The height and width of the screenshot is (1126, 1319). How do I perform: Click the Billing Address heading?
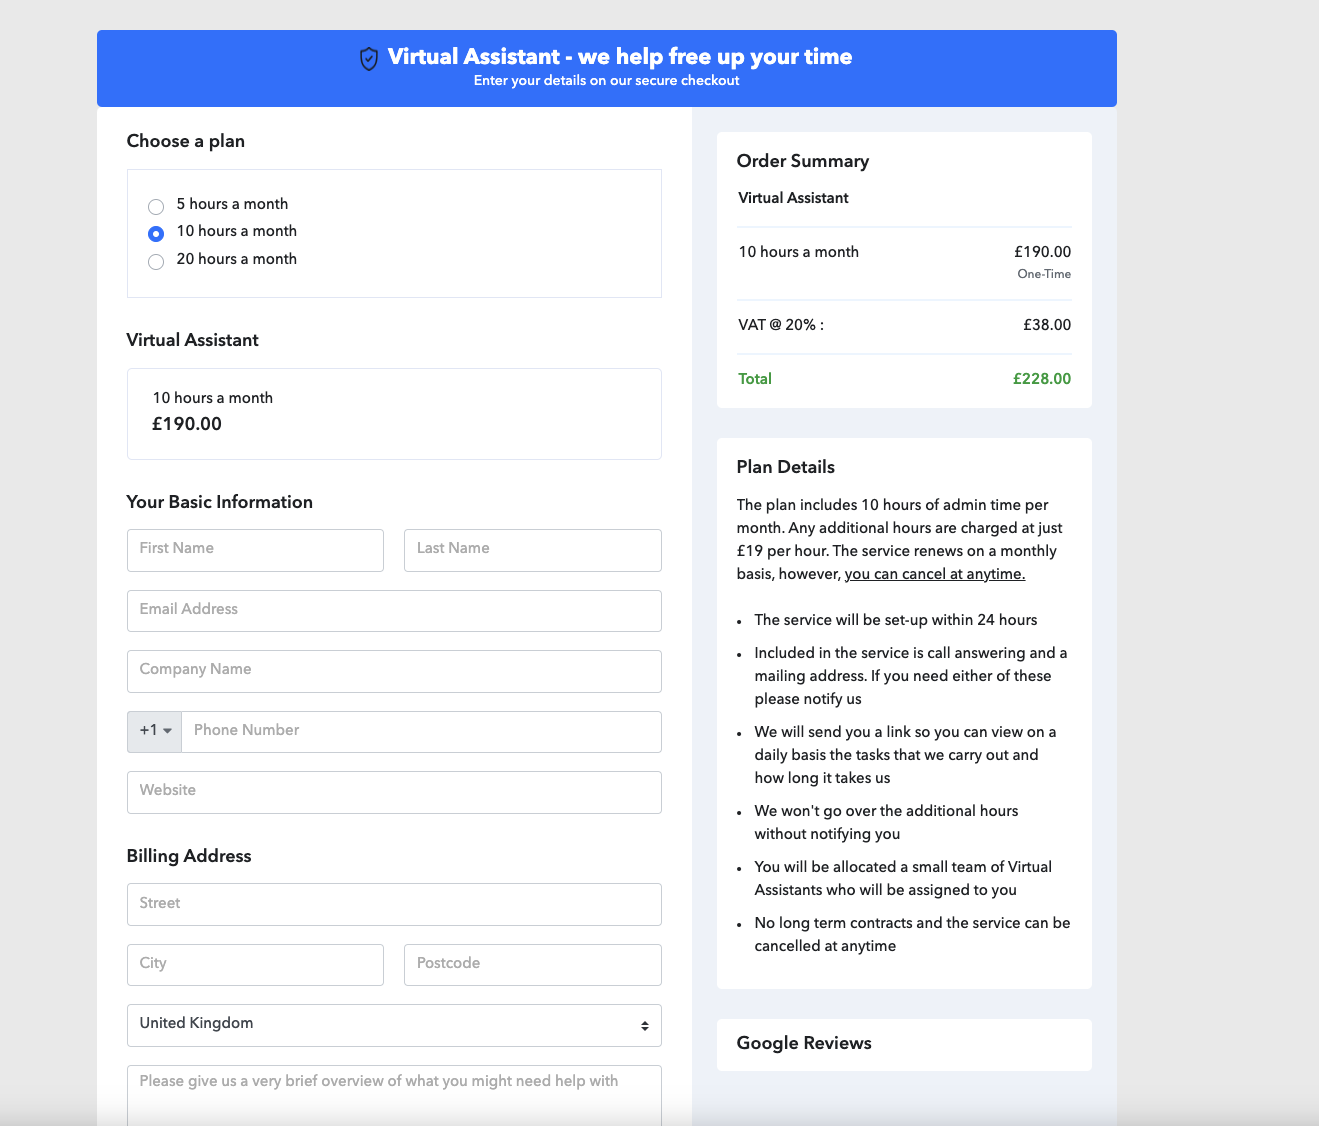click(x=189, y=856)
